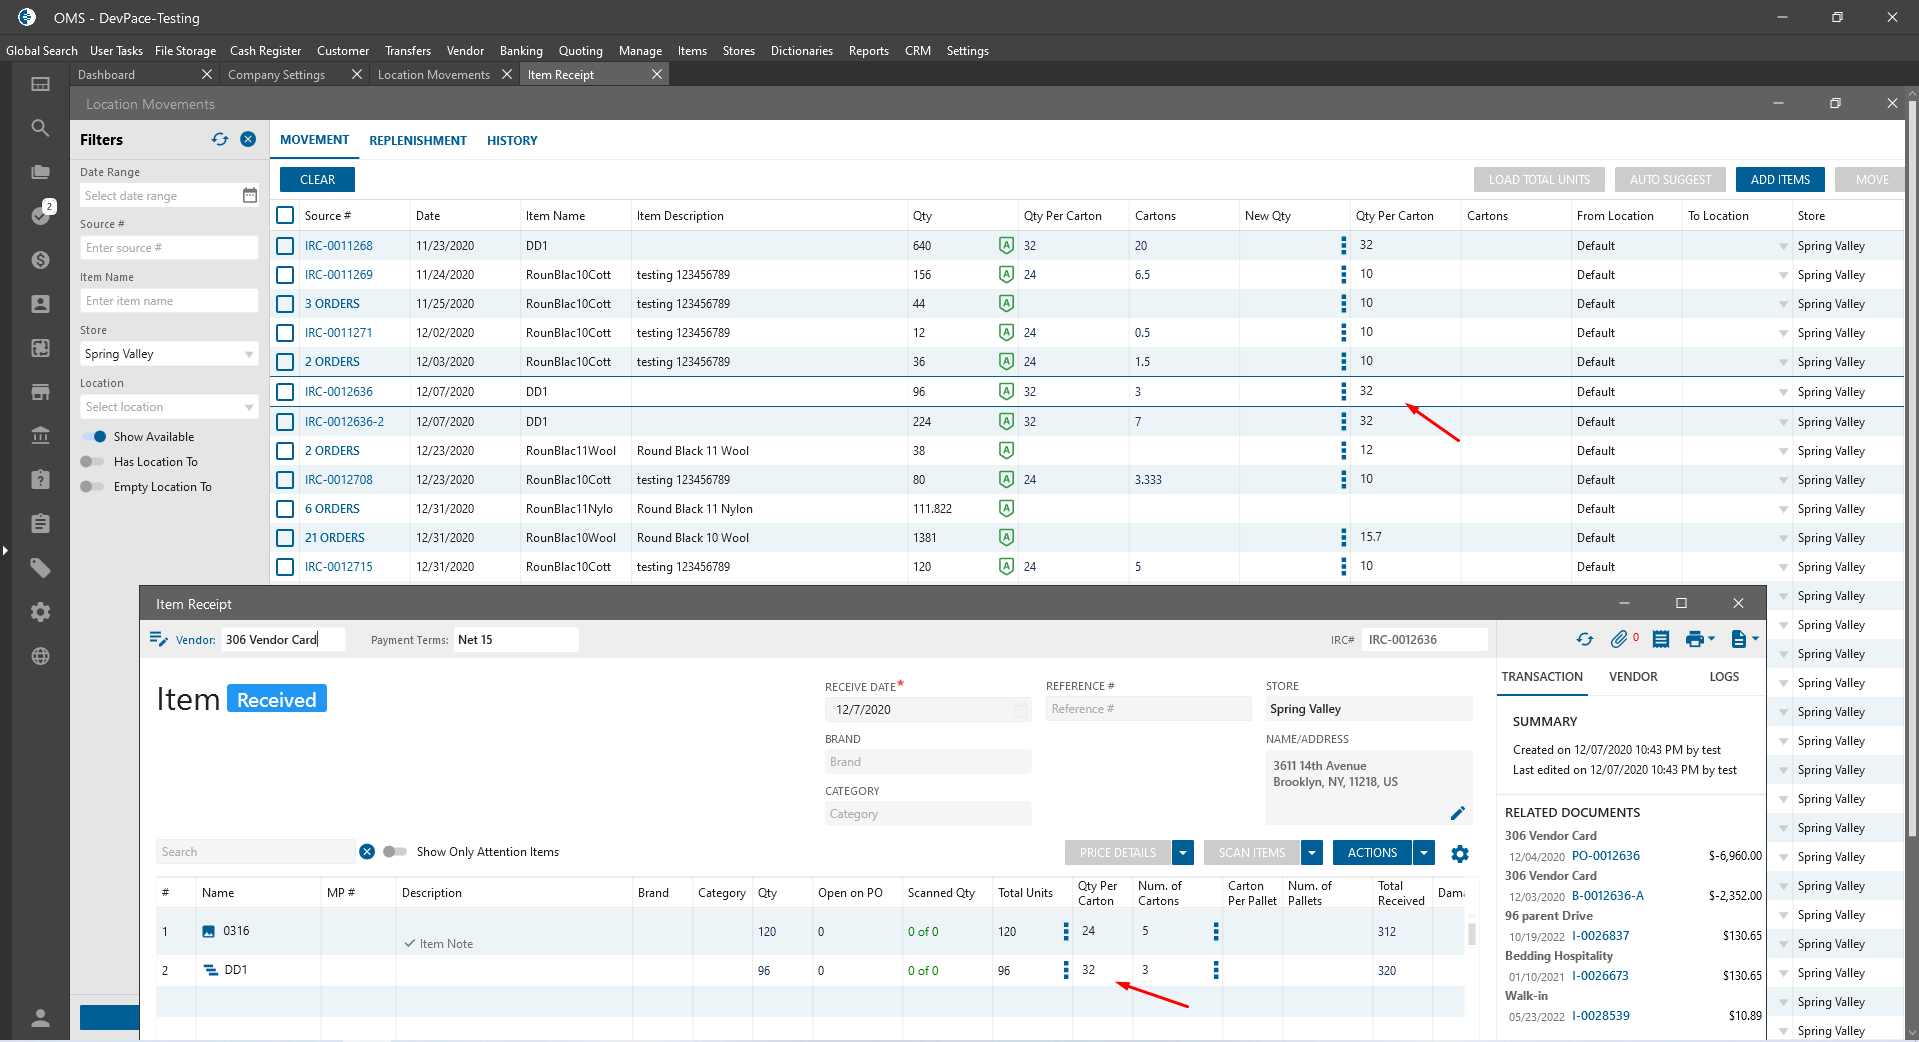Click into the Source # filter field
Image resolution: width=1919 pixels, height=1042 pixels.
pos(168,248)
